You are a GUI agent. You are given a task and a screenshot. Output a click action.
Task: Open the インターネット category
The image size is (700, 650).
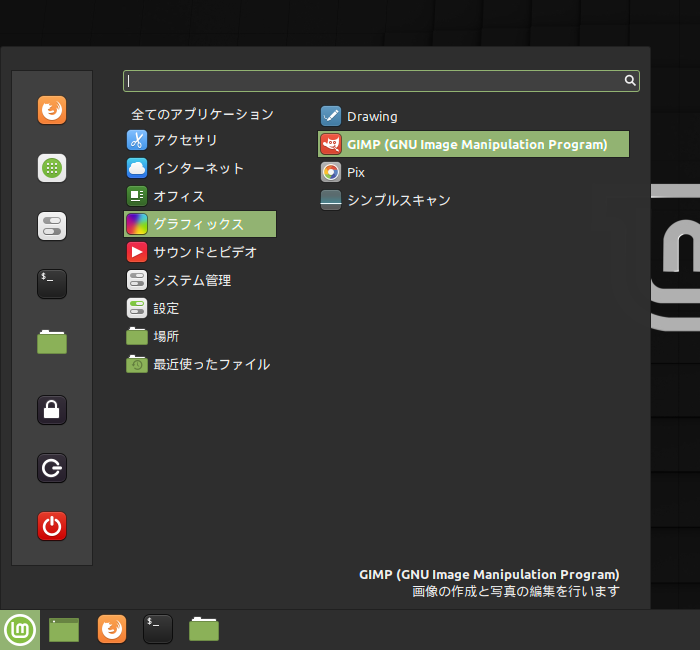tap(199, 168)
